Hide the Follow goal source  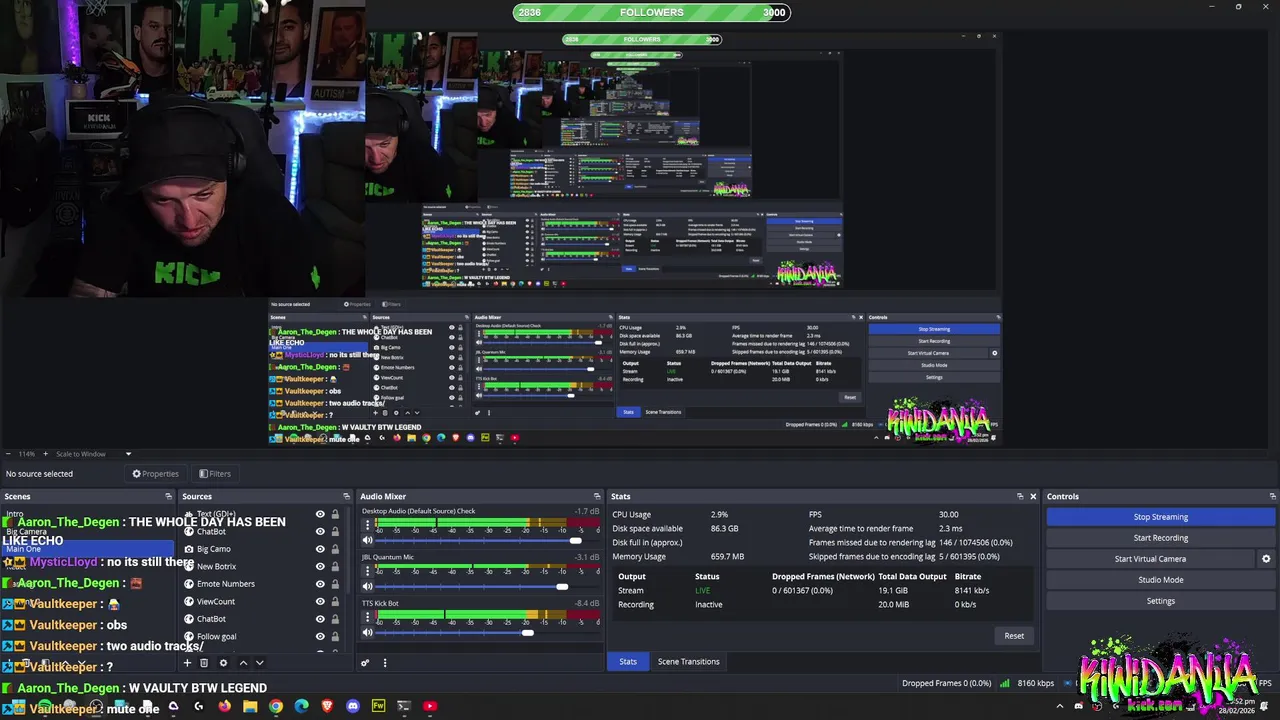pos(320,636)
